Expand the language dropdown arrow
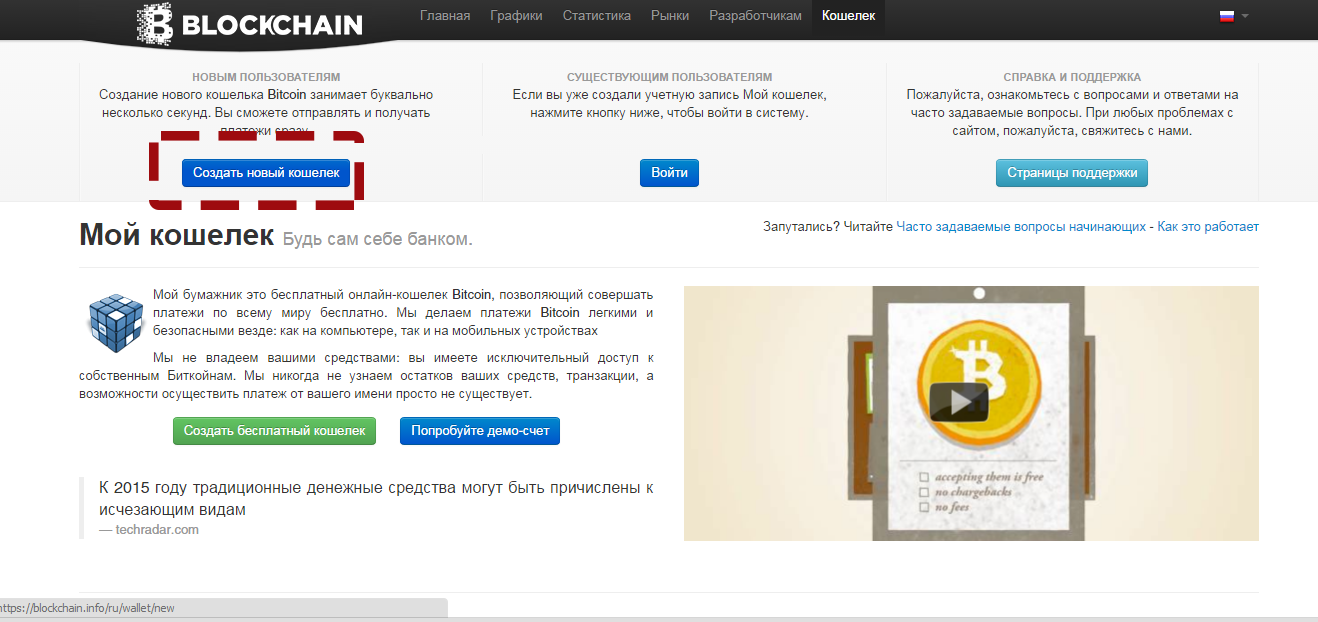This screenshot has width=1318, height=622. pos(1245,16)
